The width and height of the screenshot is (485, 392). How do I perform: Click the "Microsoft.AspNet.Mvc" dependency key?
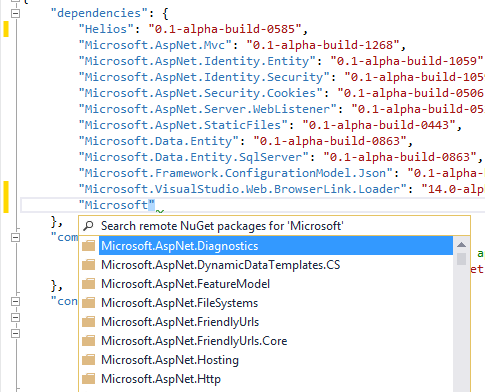click(x=155, y=45)
